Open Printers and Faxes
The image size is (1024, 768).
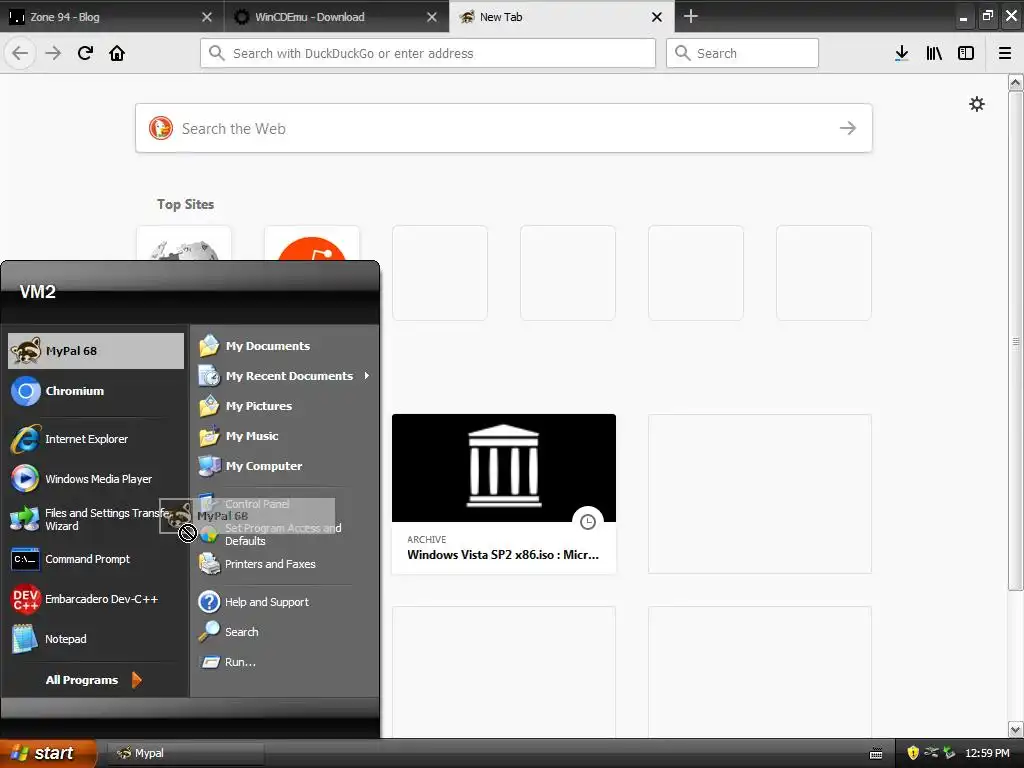(x=285, y=564)
